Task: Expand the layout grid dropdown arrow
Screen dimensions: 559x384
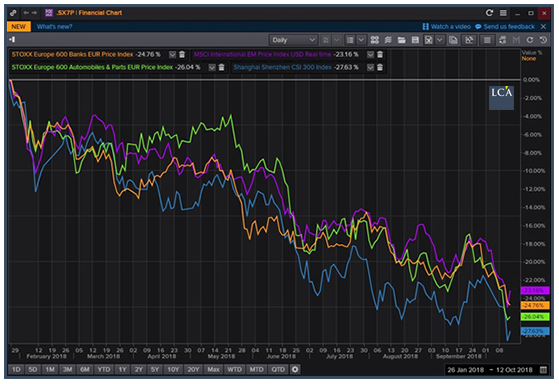Action: pyautogui.click(x=361, y=40)
